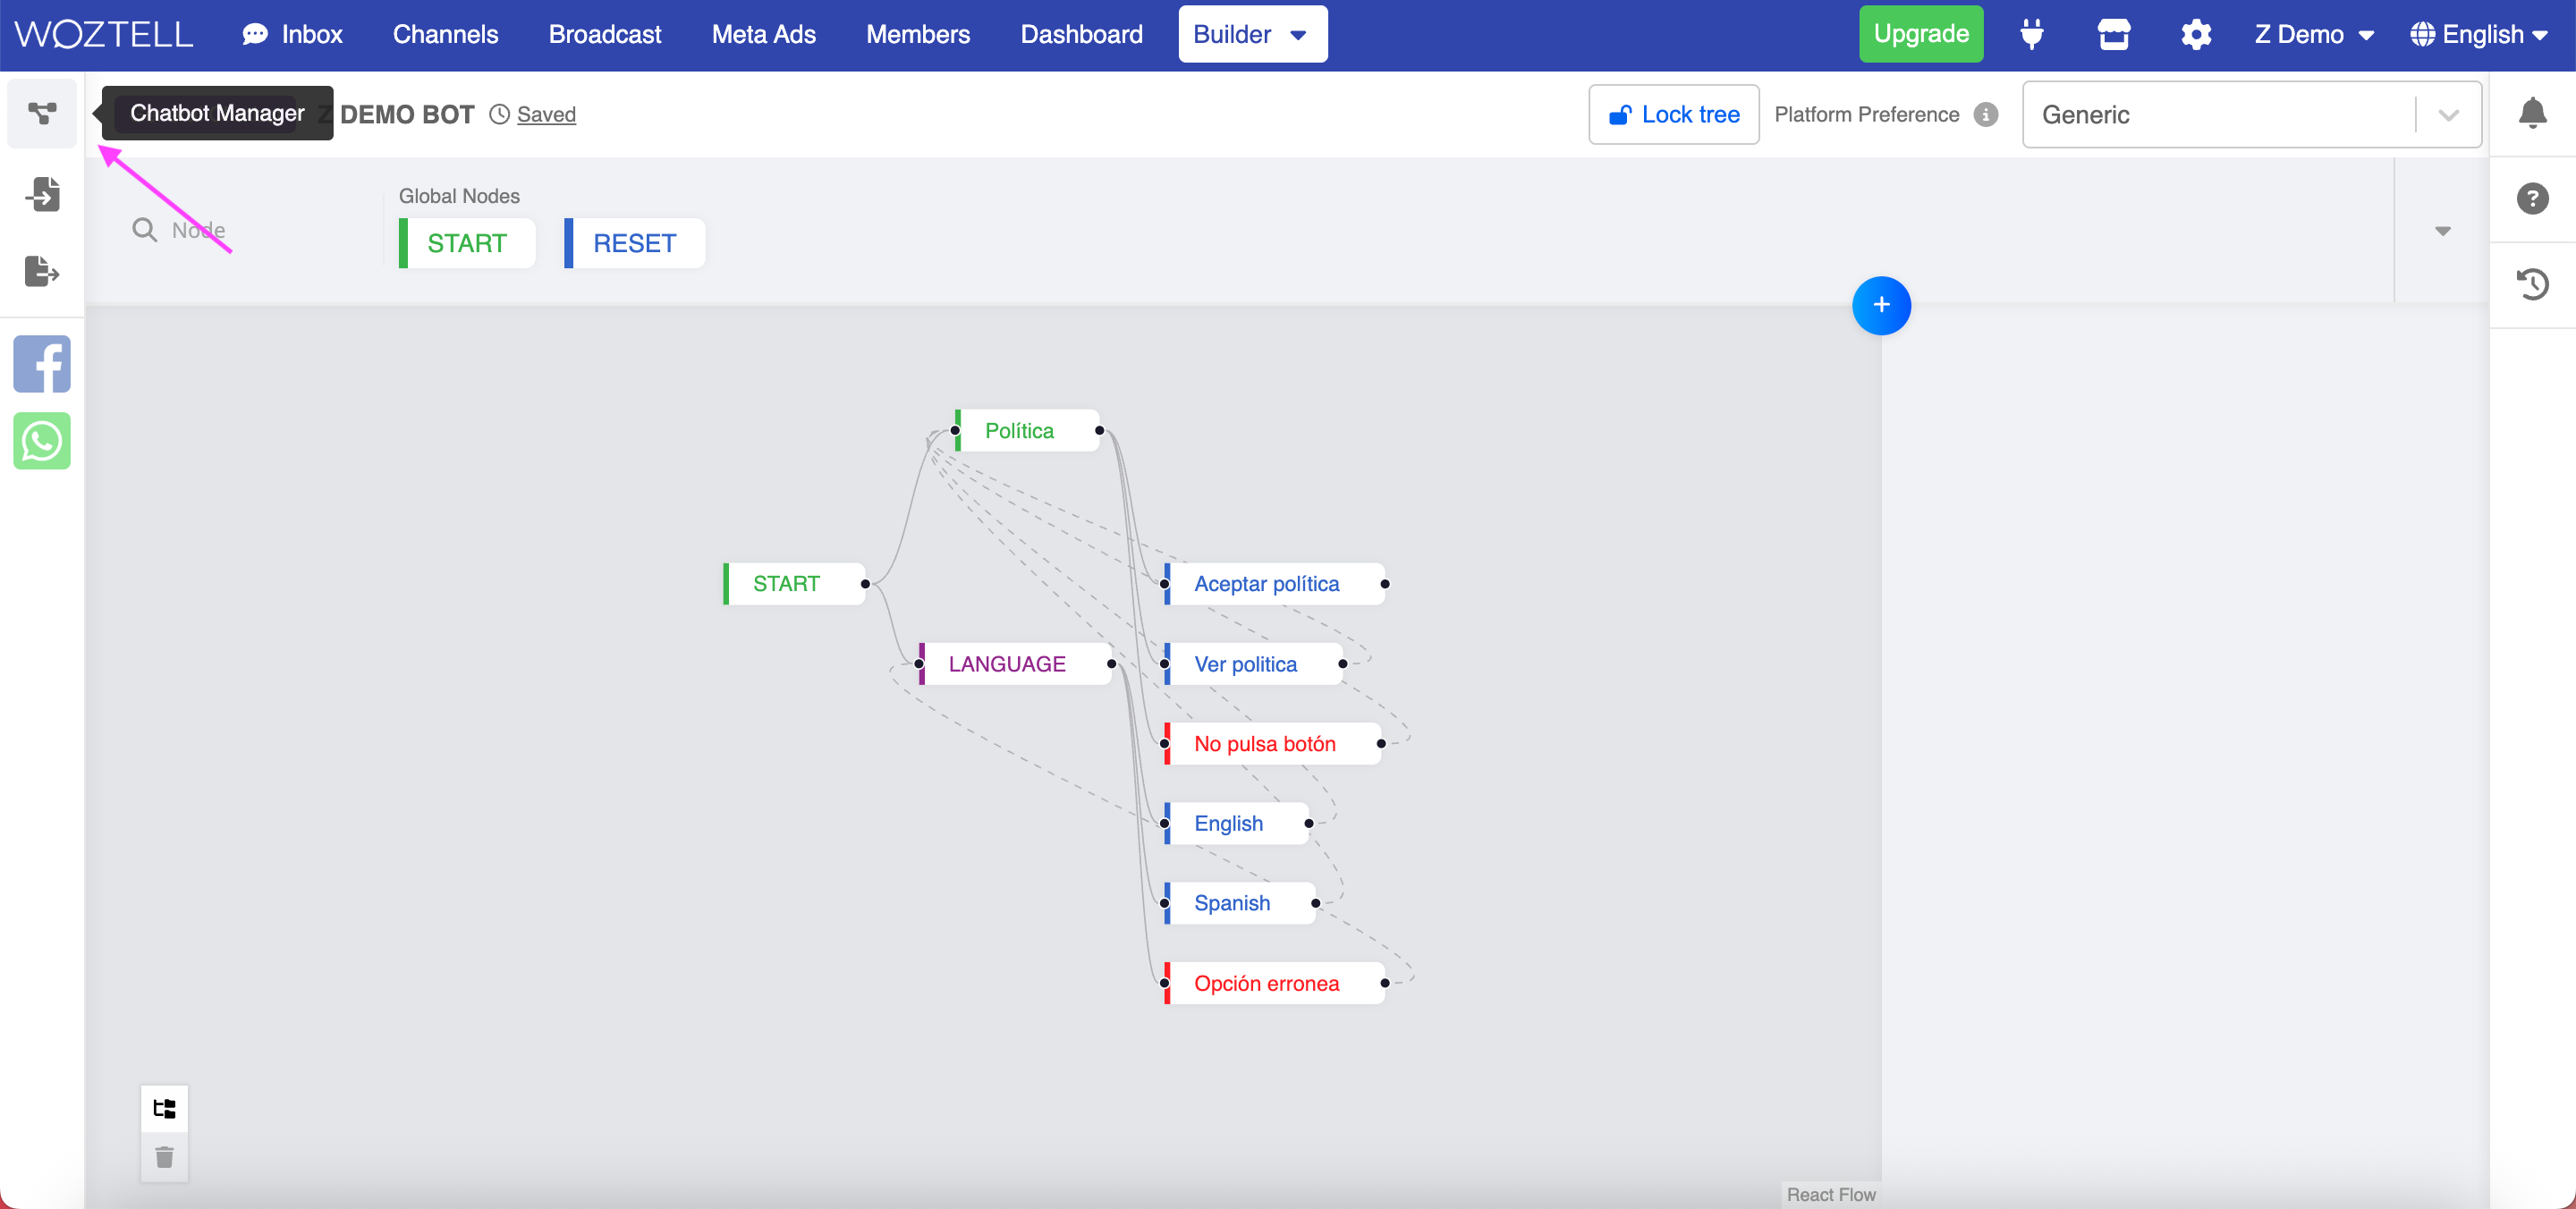Open the settings gear icon

pyautogui.click(x=2195, y=35)
